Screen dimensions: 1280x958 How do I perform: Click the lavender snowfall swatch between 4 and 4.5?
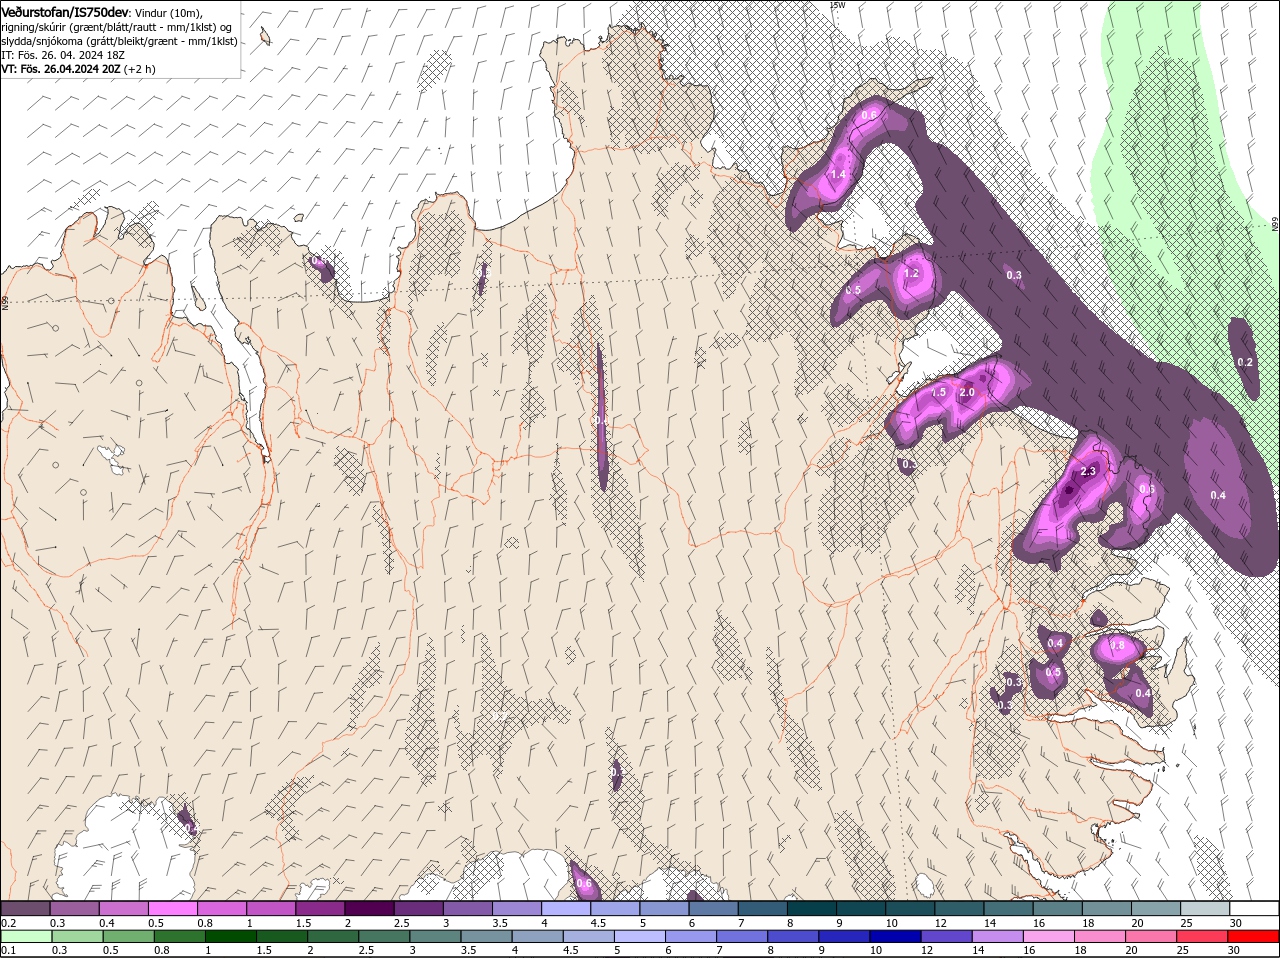[x=566, y=908]
